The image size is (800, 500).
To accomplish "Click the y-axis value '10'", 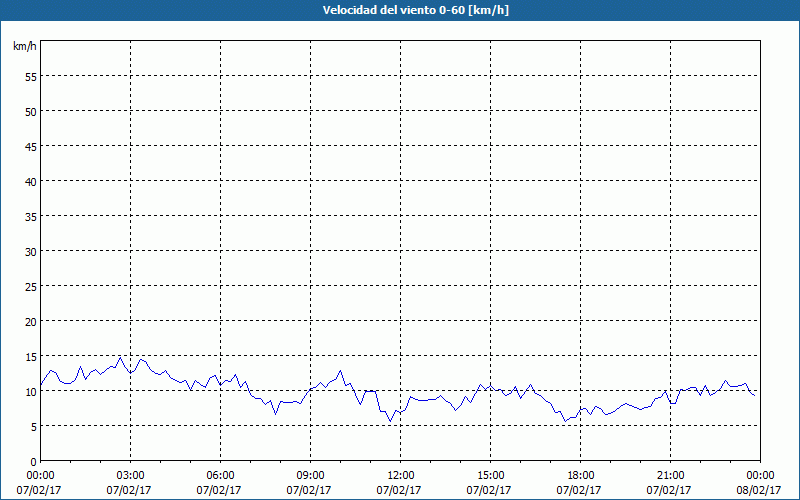I will coord(31,392).
